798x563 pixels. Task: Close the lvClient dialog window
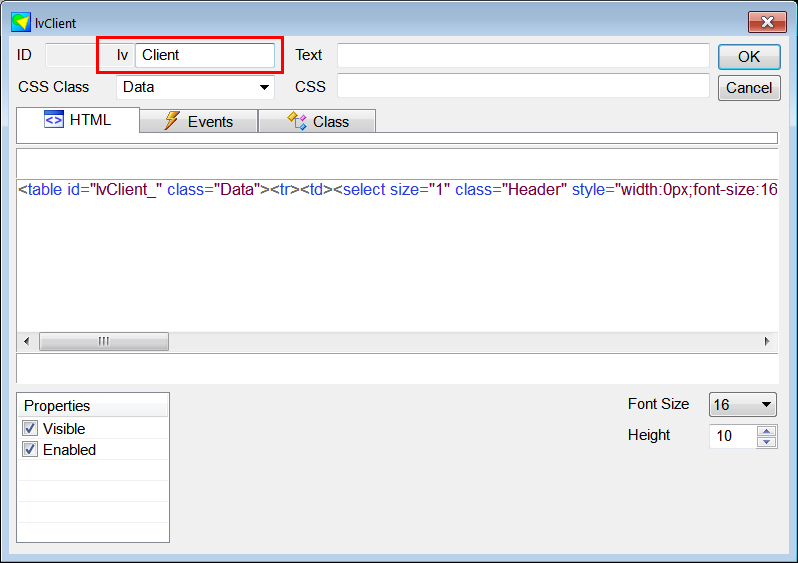tap(767, 22)
